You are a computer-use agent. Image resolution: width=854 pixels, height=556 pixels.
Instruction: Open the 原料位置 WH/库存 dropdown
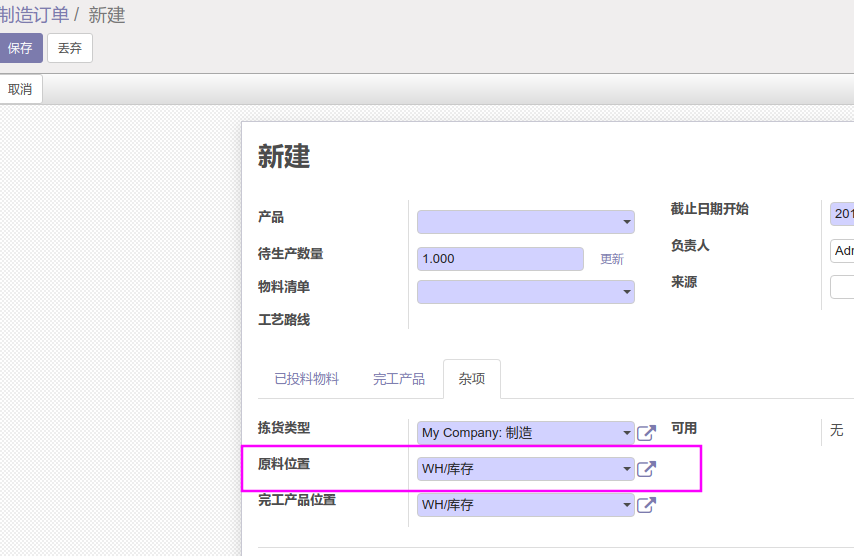coord(526,469)
